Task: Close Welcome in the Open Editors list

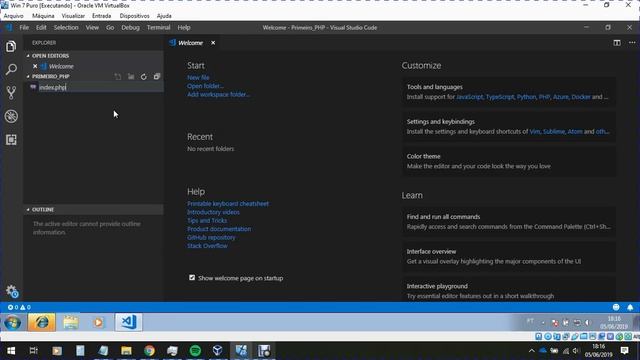Action: coord(35,66)
